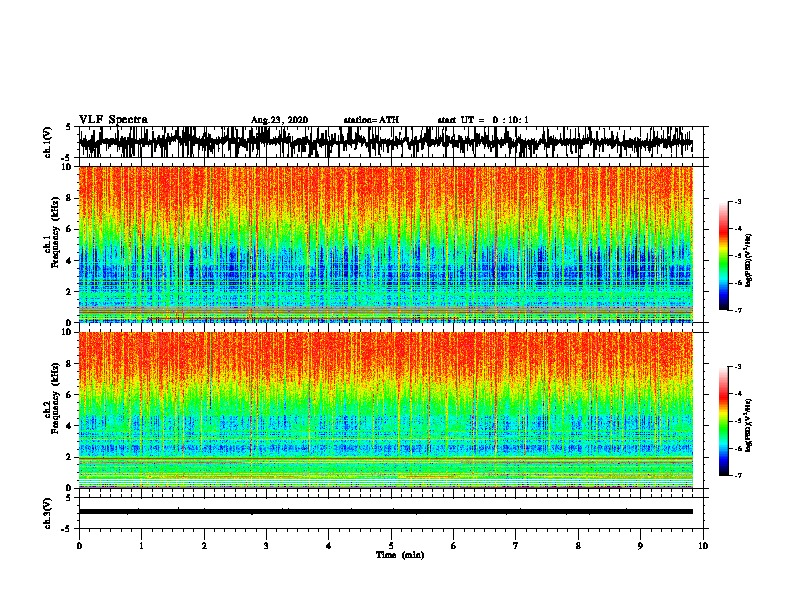Click the ch.1 voltage waveform panel
The height and width of the screenshot is (612, 792).
390,142
